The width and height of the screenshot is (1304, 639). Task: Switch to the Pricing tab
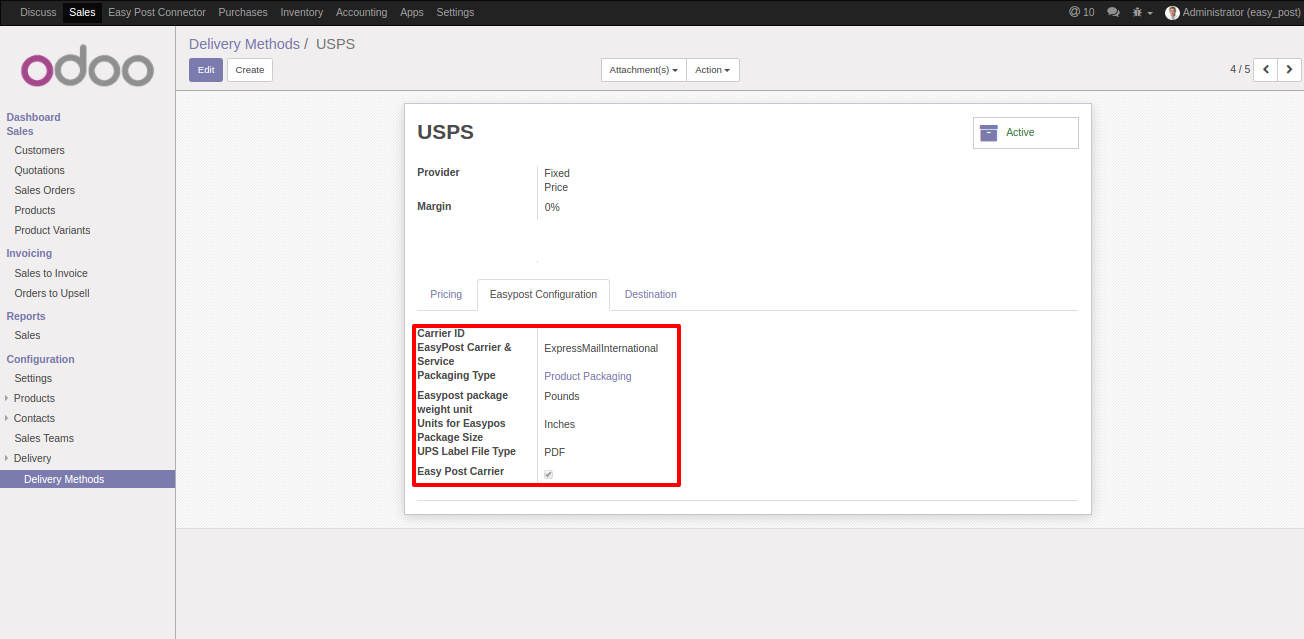(x=446, y=295)
